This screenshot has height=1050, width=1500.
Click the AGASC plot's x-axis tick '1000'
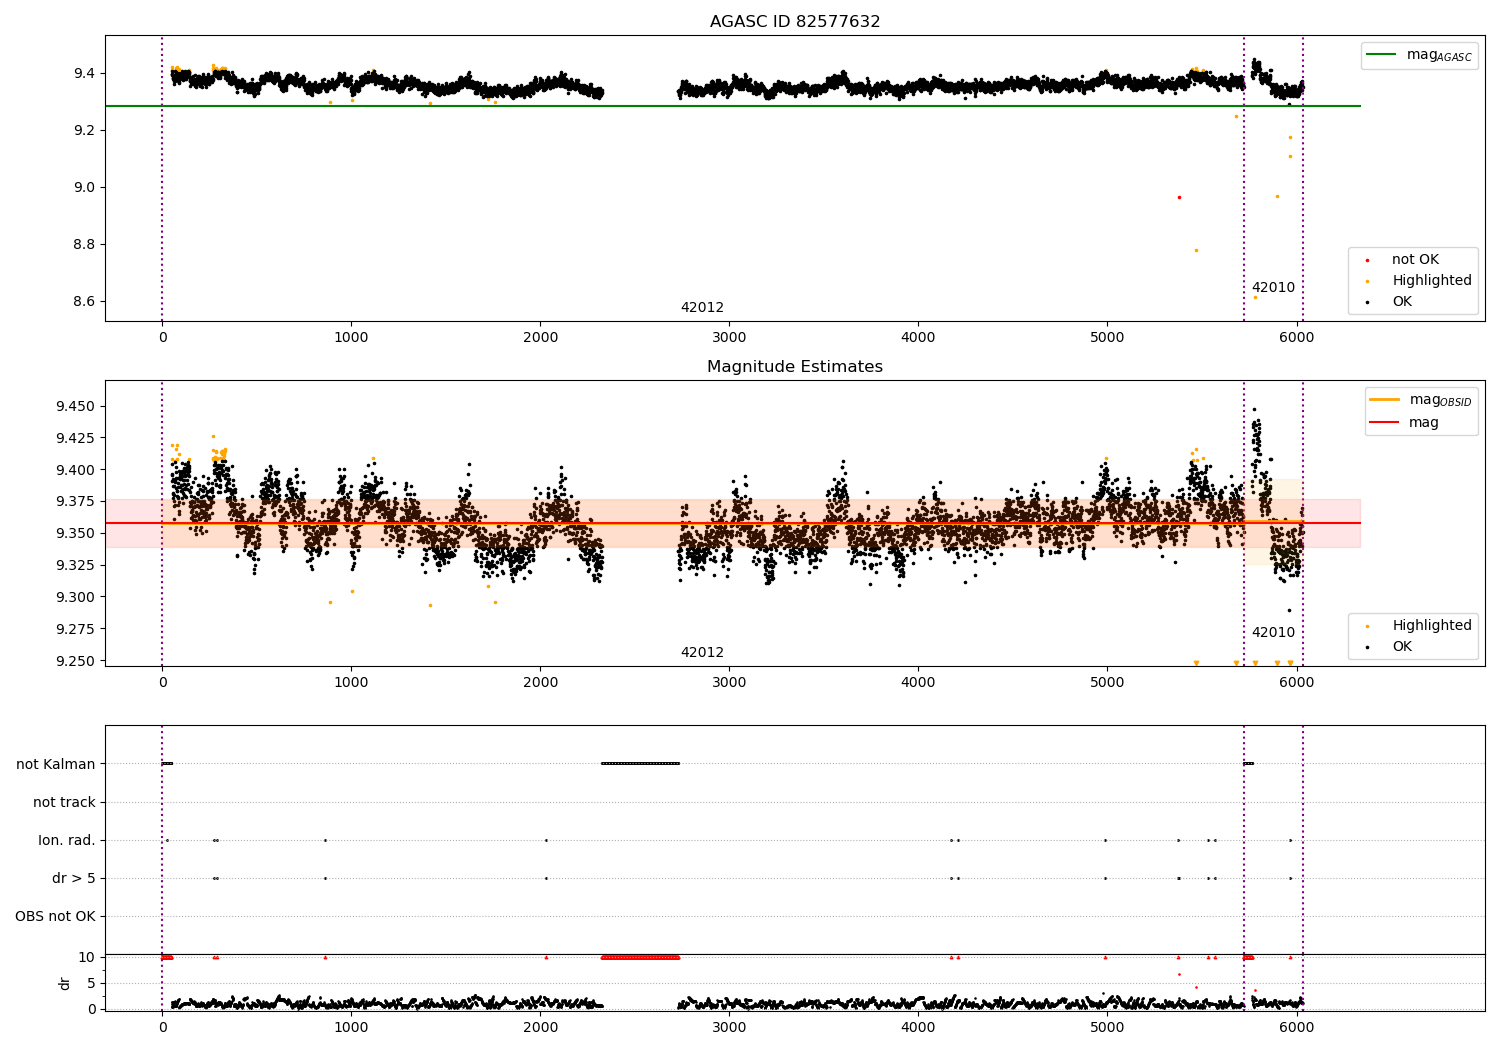pyautogui.click(x=351, y=337)
